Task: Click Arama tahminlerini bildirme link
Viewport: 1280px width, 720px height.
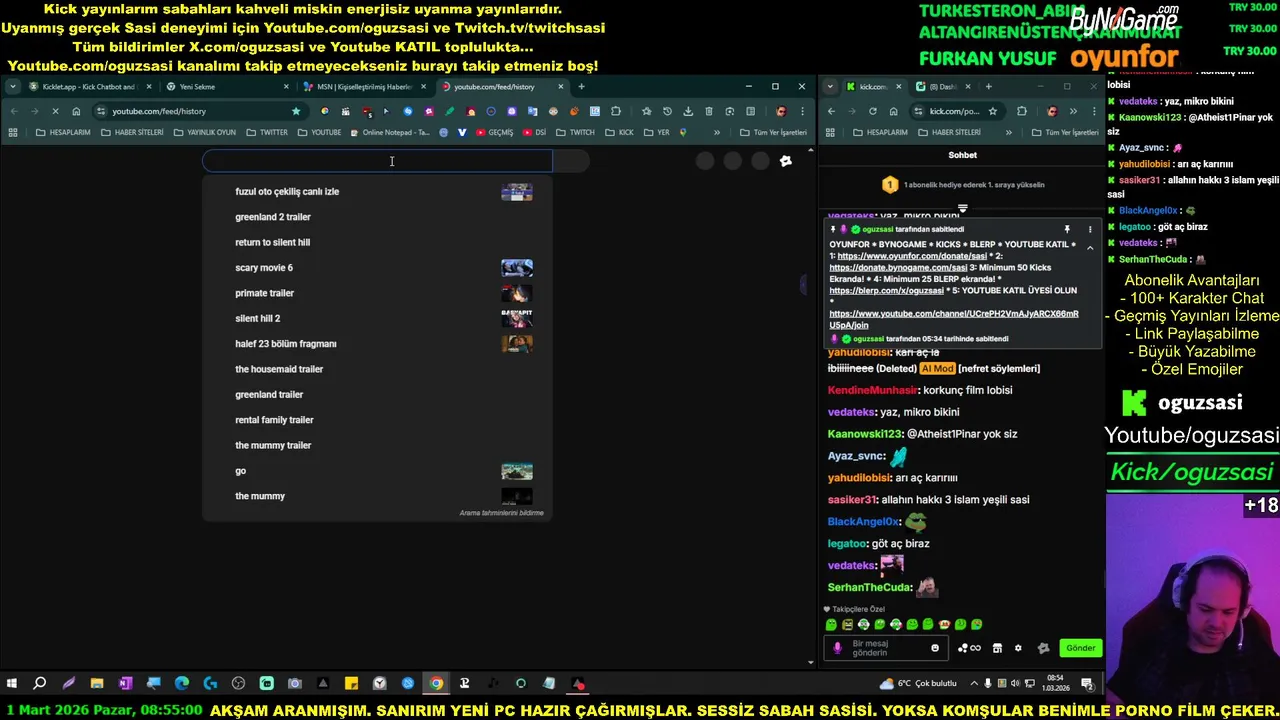Action: pyautogui.click(x=501, y=513)
